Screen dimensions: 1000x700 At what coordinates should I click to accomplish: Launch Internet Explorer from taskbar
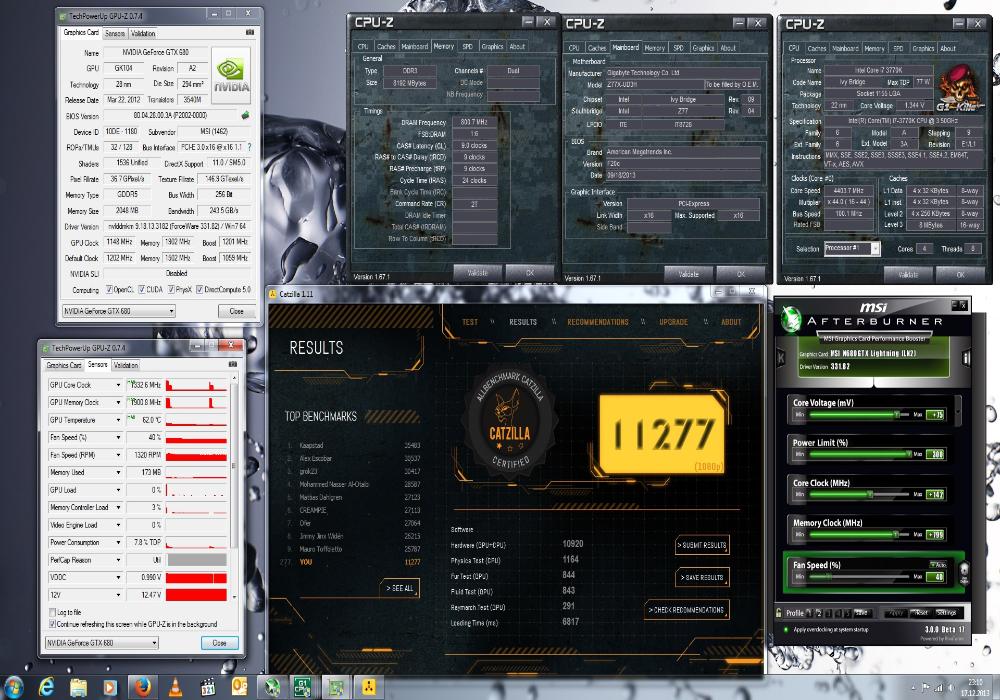47,687
